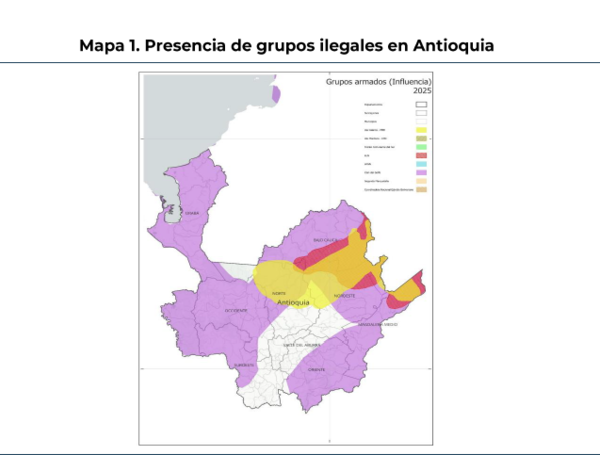Click the thin-outlined second legend box
The width and height of the screenshot is (600, 455).
point(421,113)
